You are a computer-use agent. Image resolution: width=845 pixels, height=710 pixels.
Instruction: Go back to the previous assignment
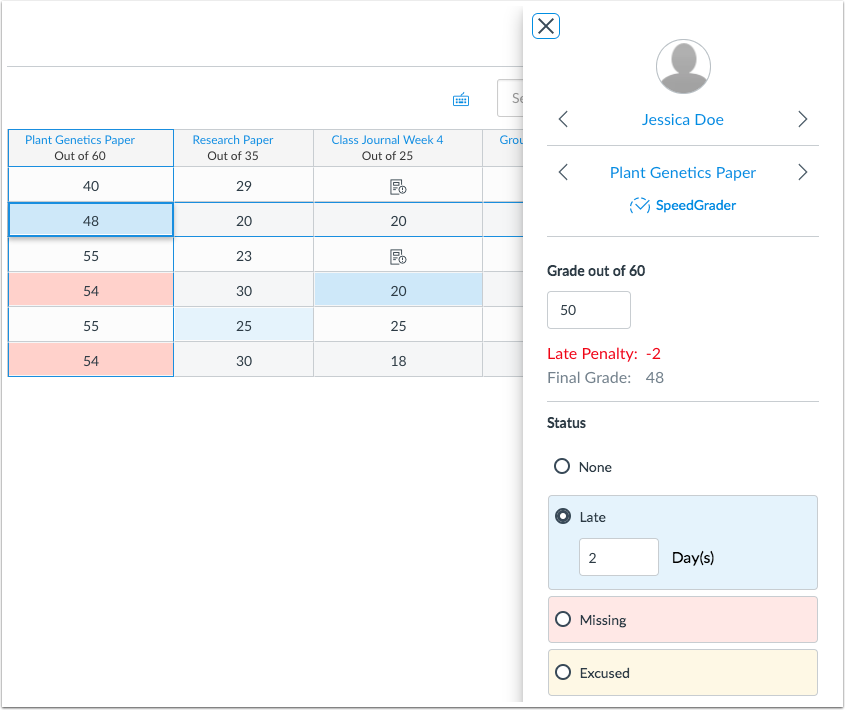tap(563, 172)
